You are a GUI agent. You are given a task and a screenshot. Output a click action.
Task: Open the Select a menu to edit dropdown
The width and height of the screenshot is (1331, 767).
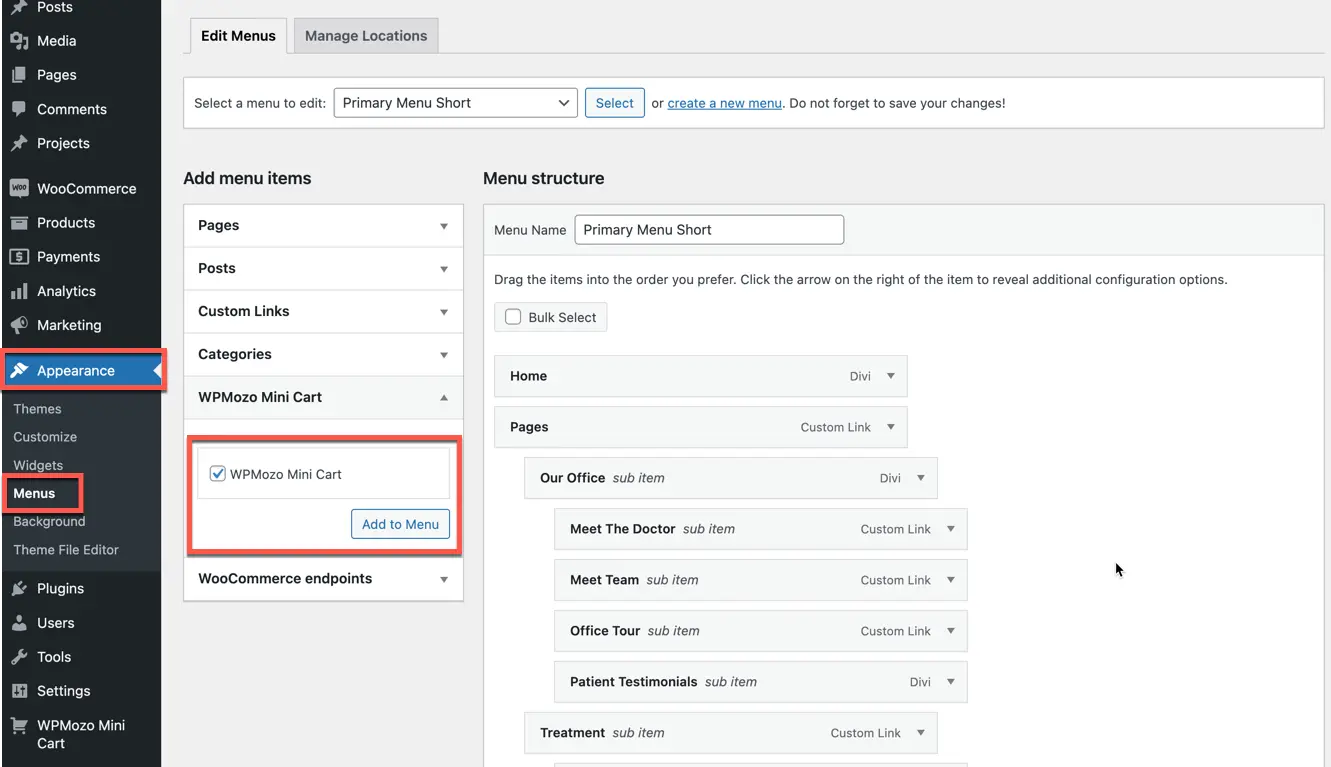pyautogui.click(x=455, y=103)
